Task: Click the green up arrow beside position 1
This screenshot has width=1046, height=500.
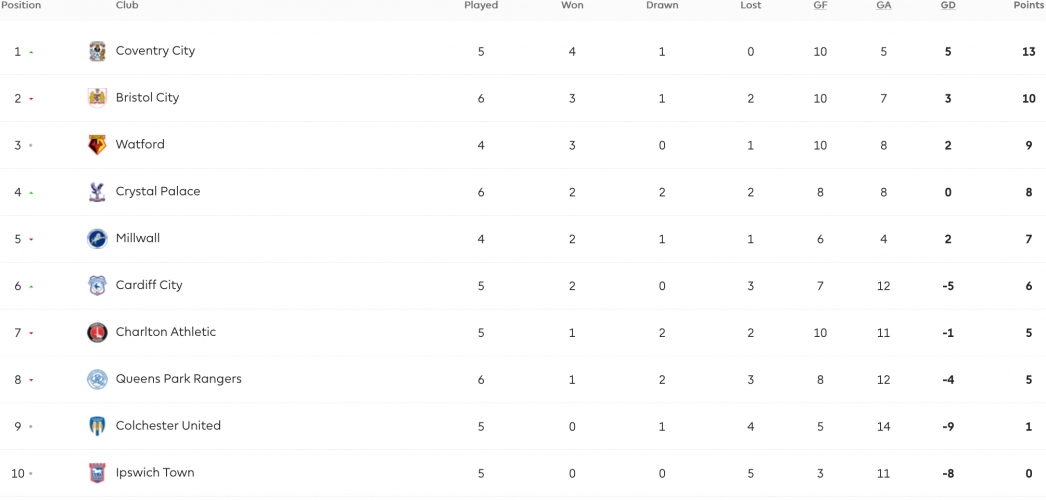Action: (x=31, y=52)
